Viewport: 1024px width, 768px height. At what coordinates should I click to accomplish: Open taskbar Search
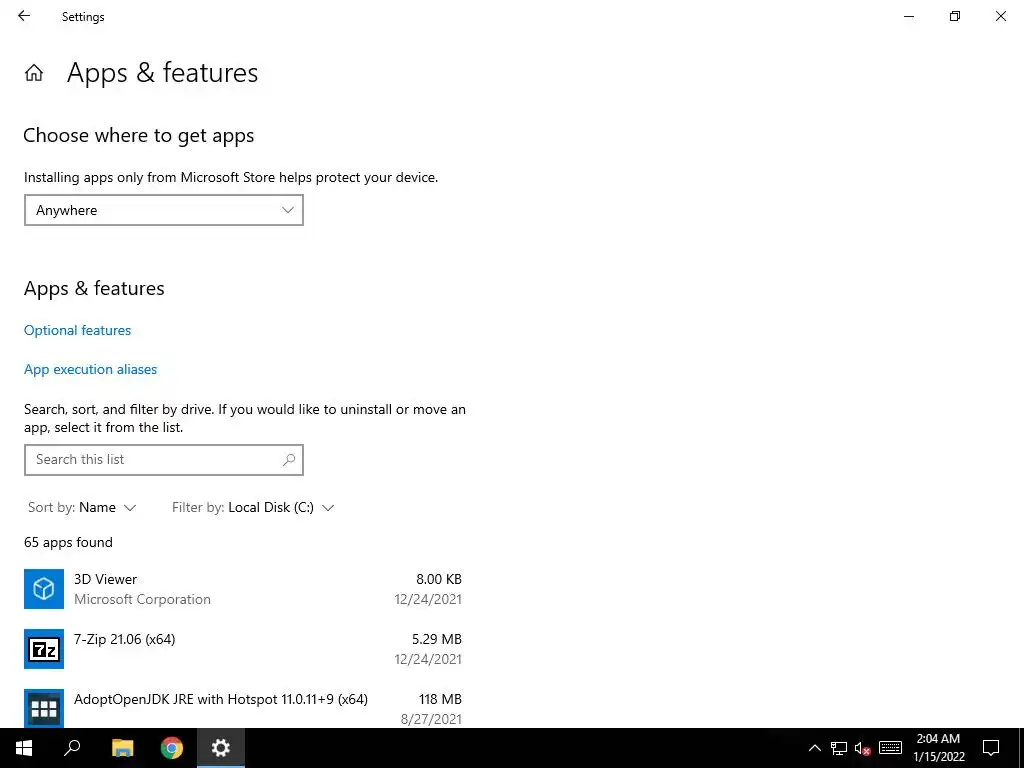pos(72,748)
